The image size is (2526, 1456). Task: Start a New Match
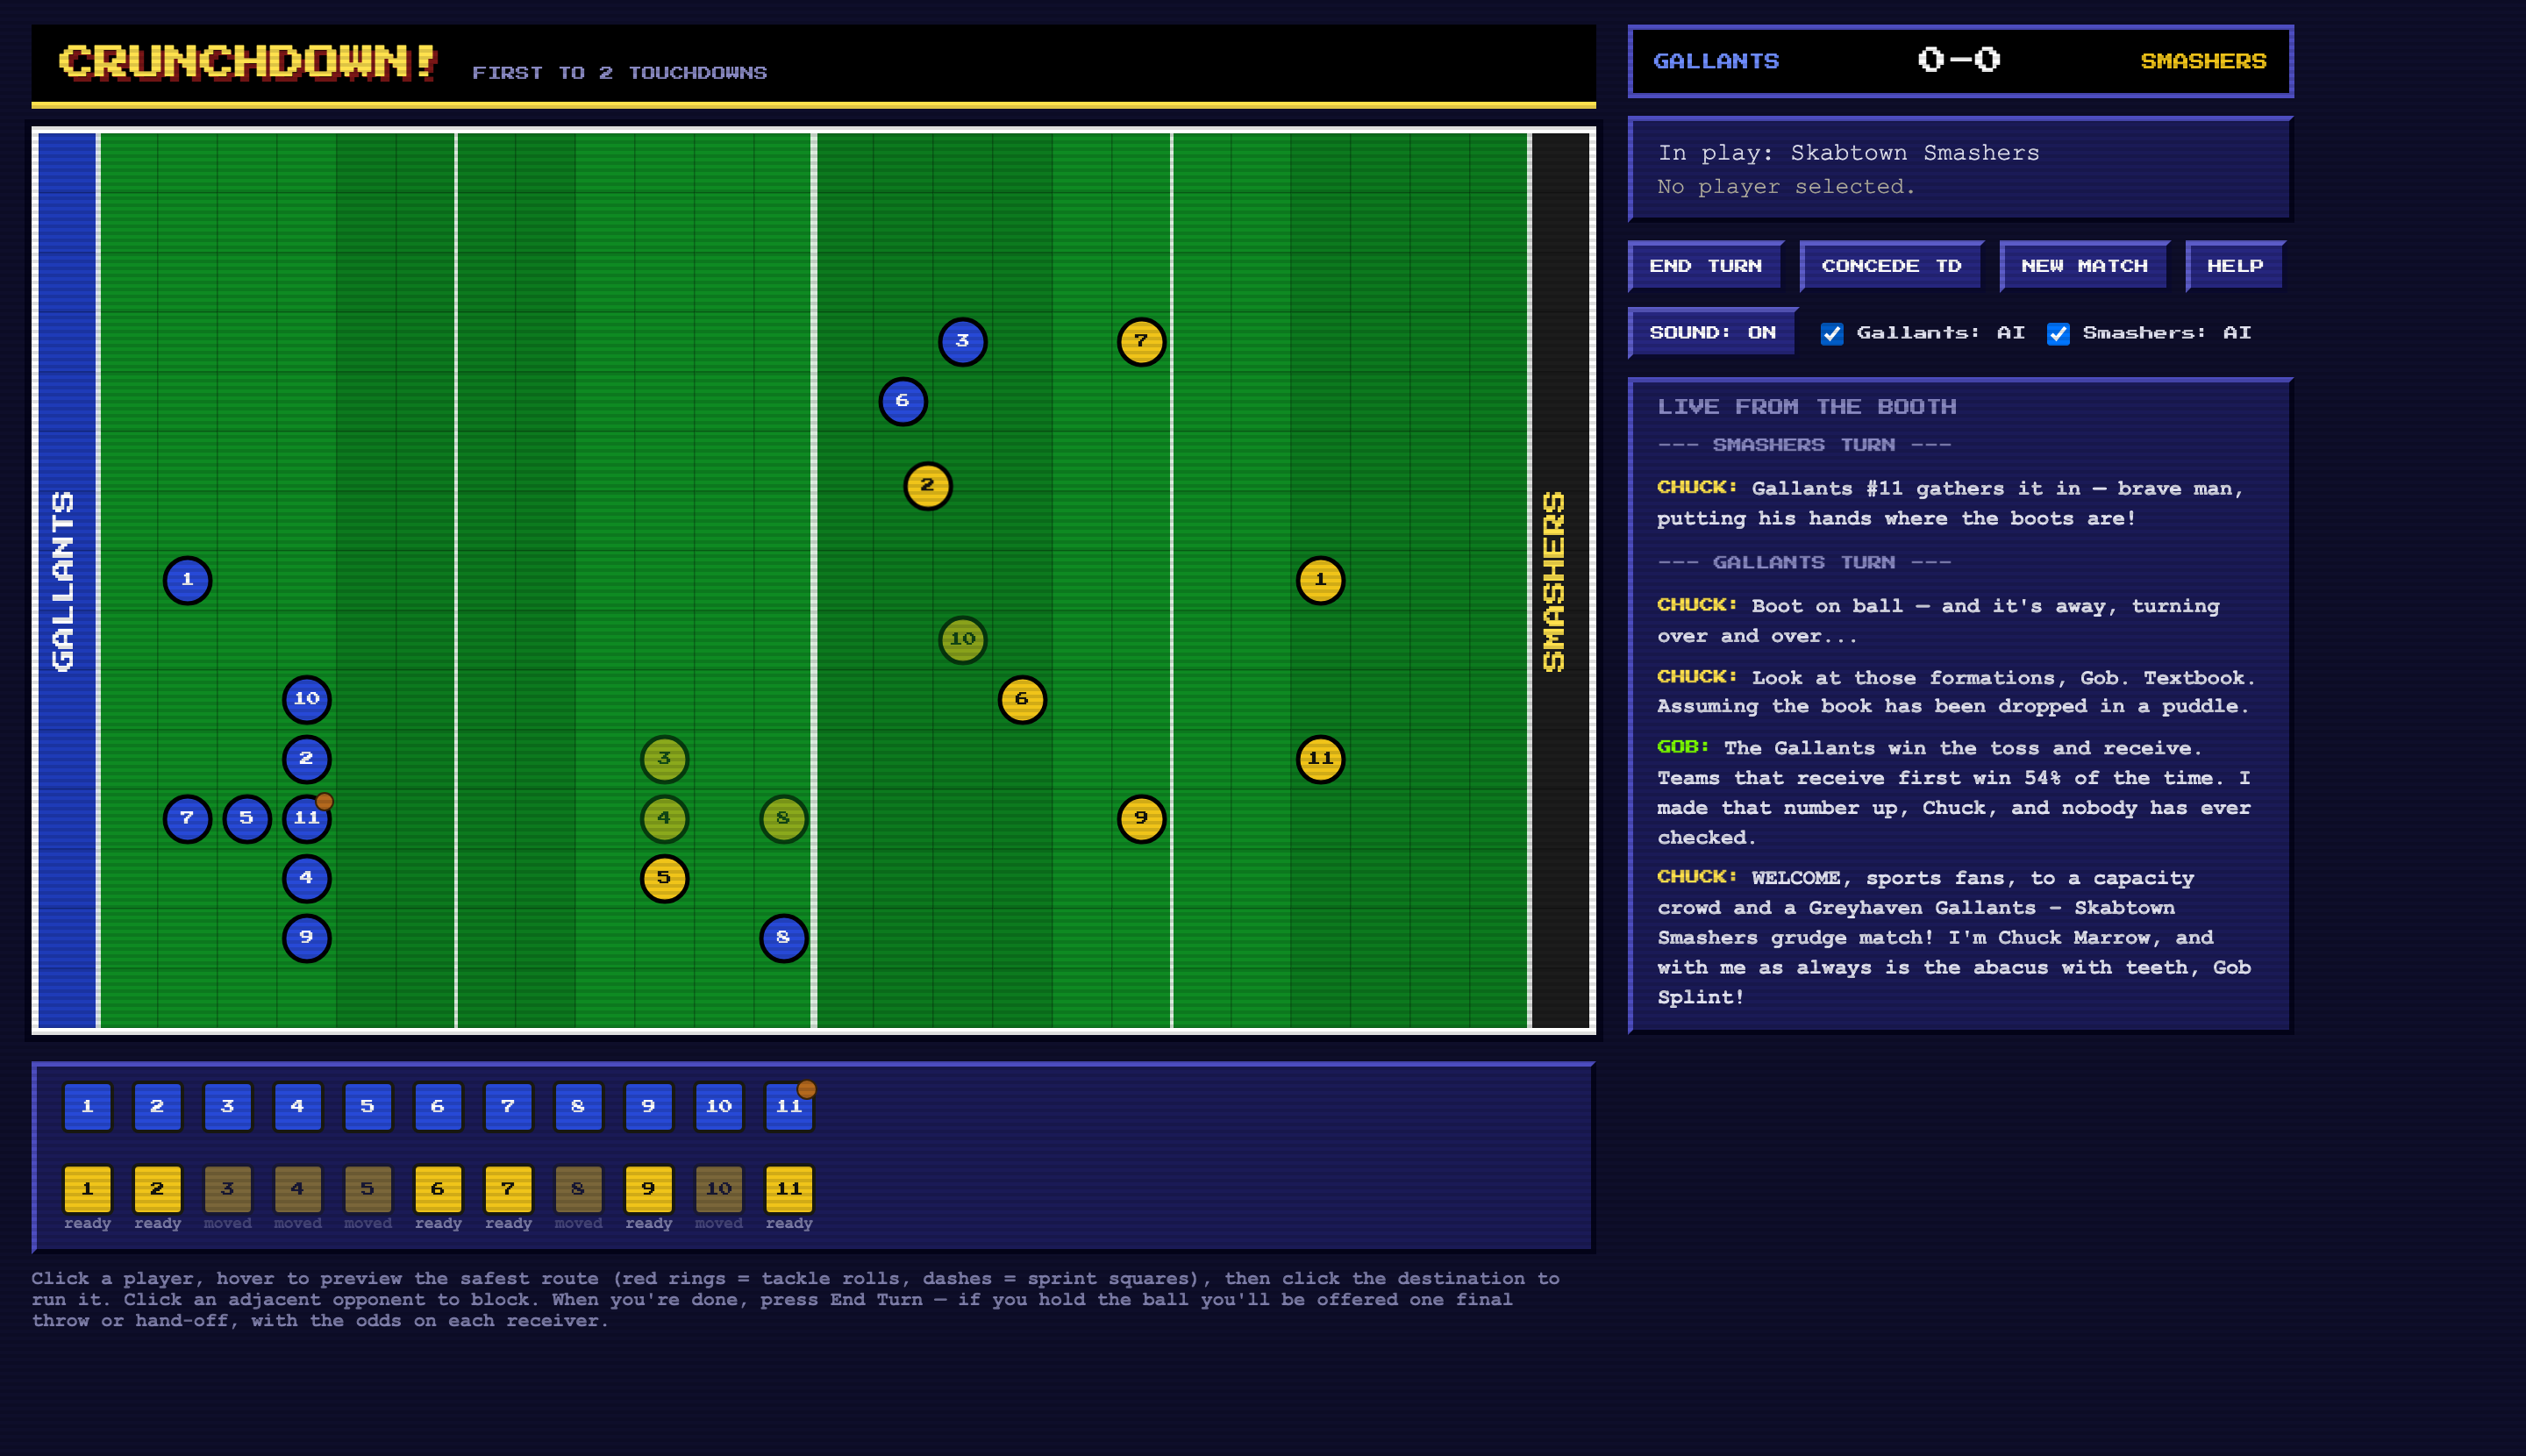[2083, 266]
